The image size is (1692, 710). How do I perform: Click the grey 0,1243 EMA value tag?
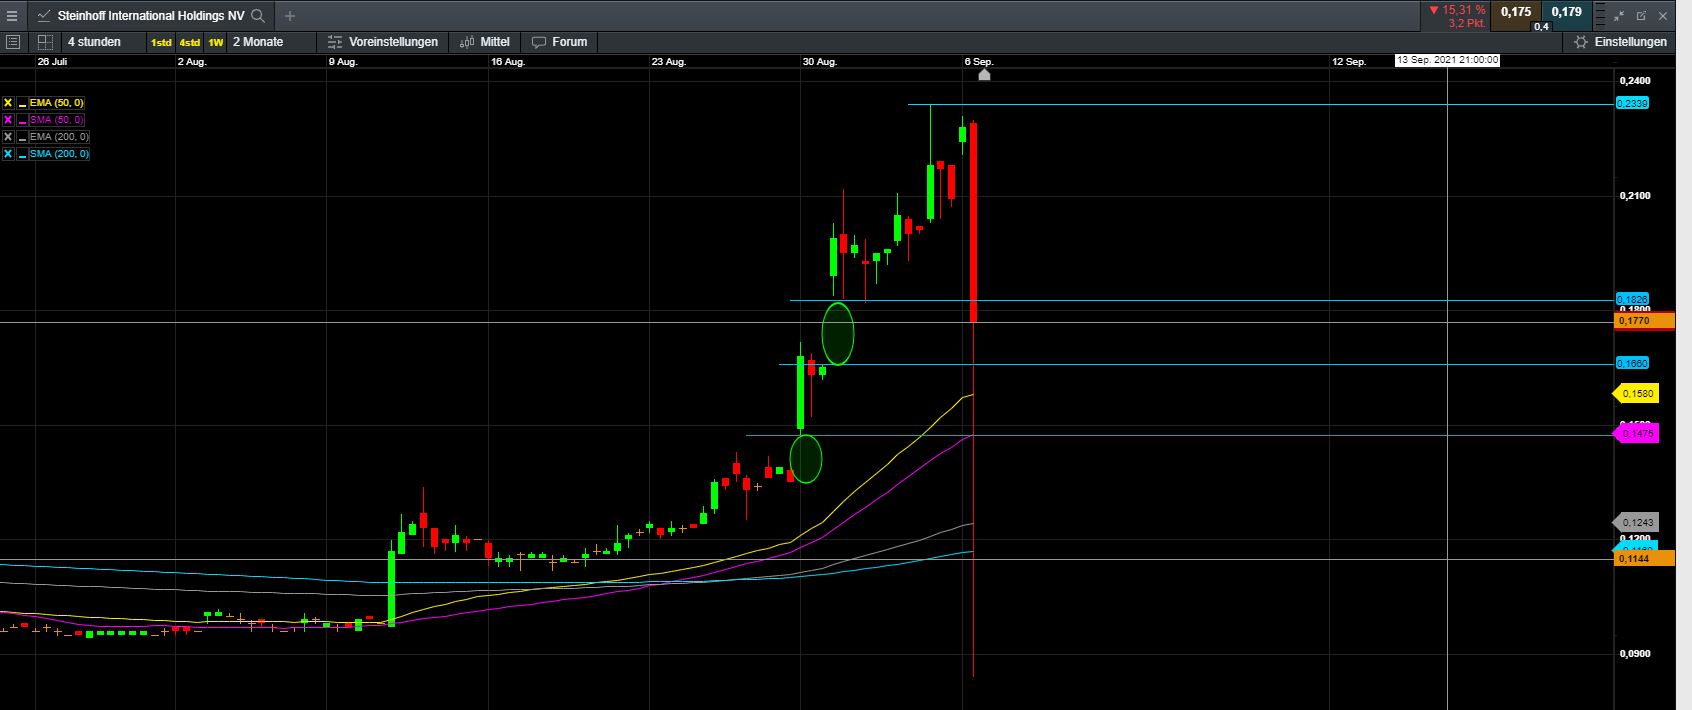1636,522
